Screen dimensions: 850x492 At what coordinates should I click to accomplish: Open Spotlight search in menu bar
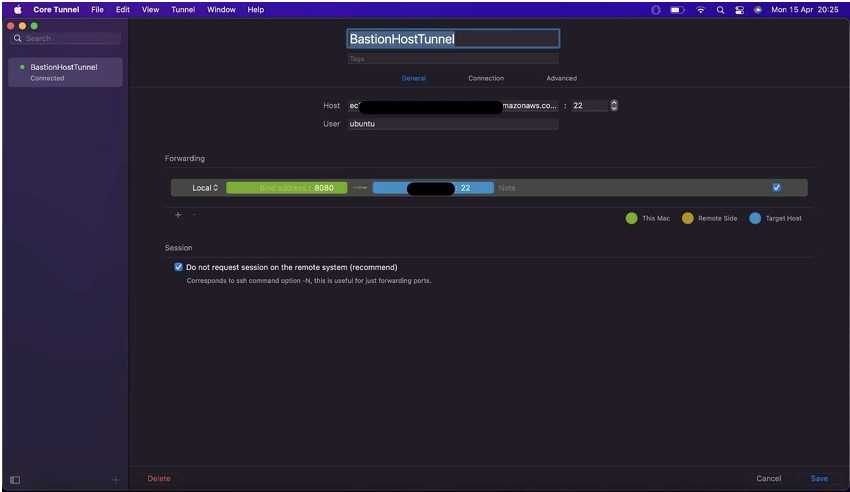(x=720, y=9)
